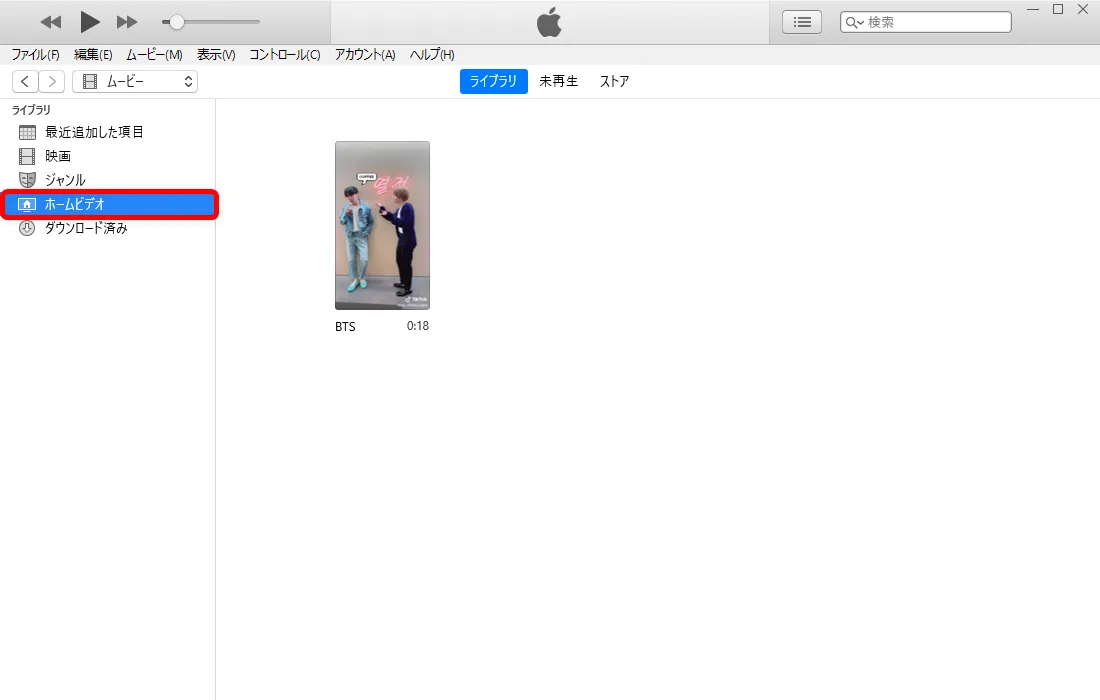Click the 0:18 duration text

click(x=417, y=326)
